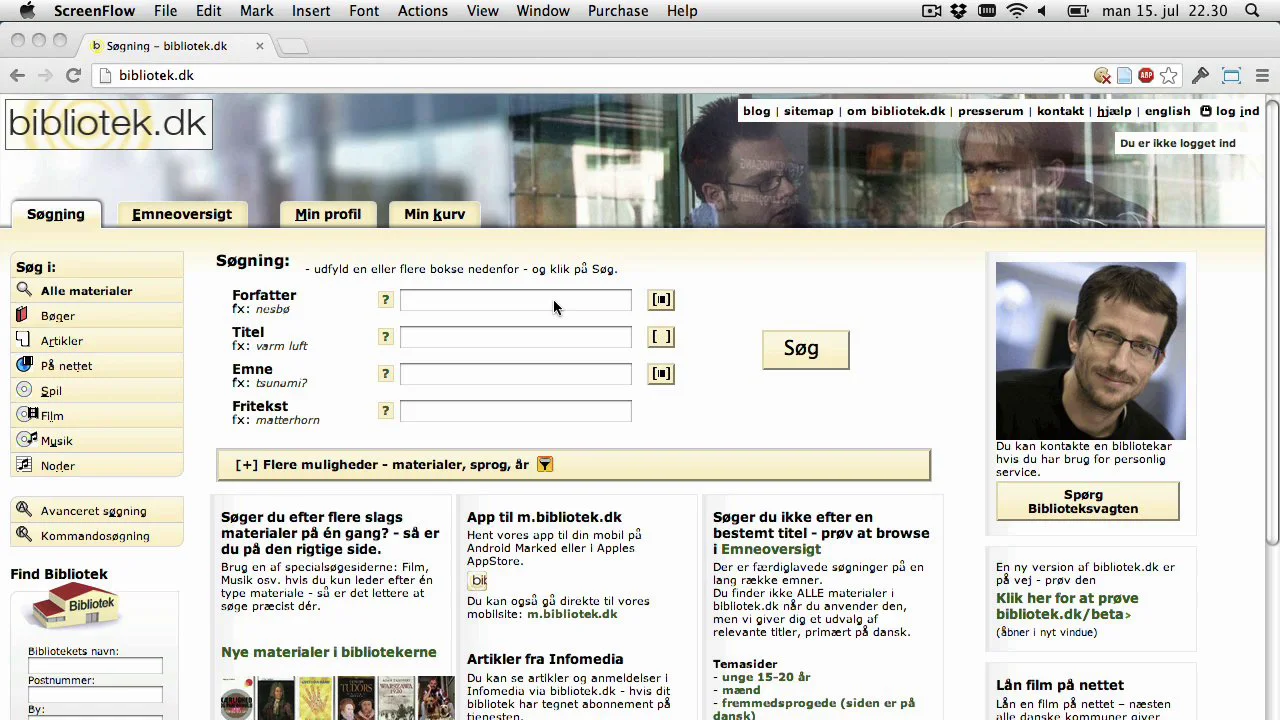The image size is (1280, 720).
Task: Open Spotlight search in the menu bar
Action: coord(1252,11)
